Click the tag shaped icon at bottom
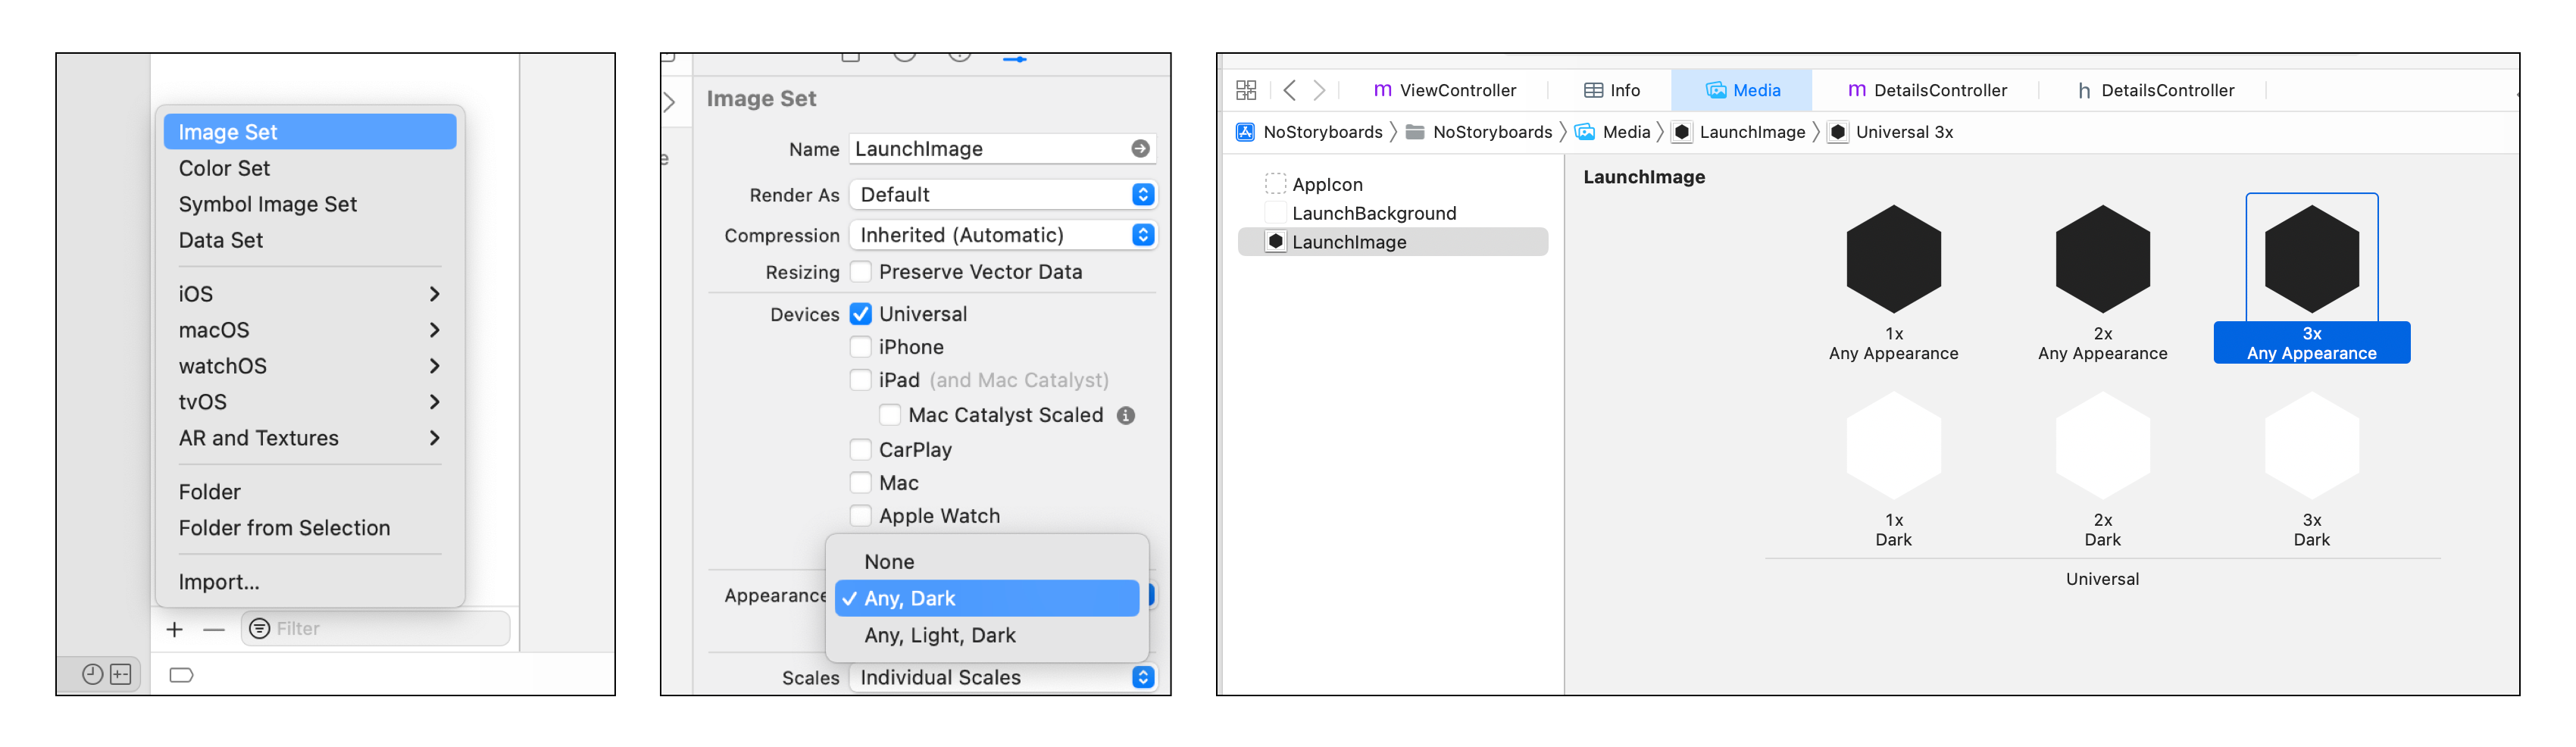Screen dimensions: 2576x747 point(181,675)
